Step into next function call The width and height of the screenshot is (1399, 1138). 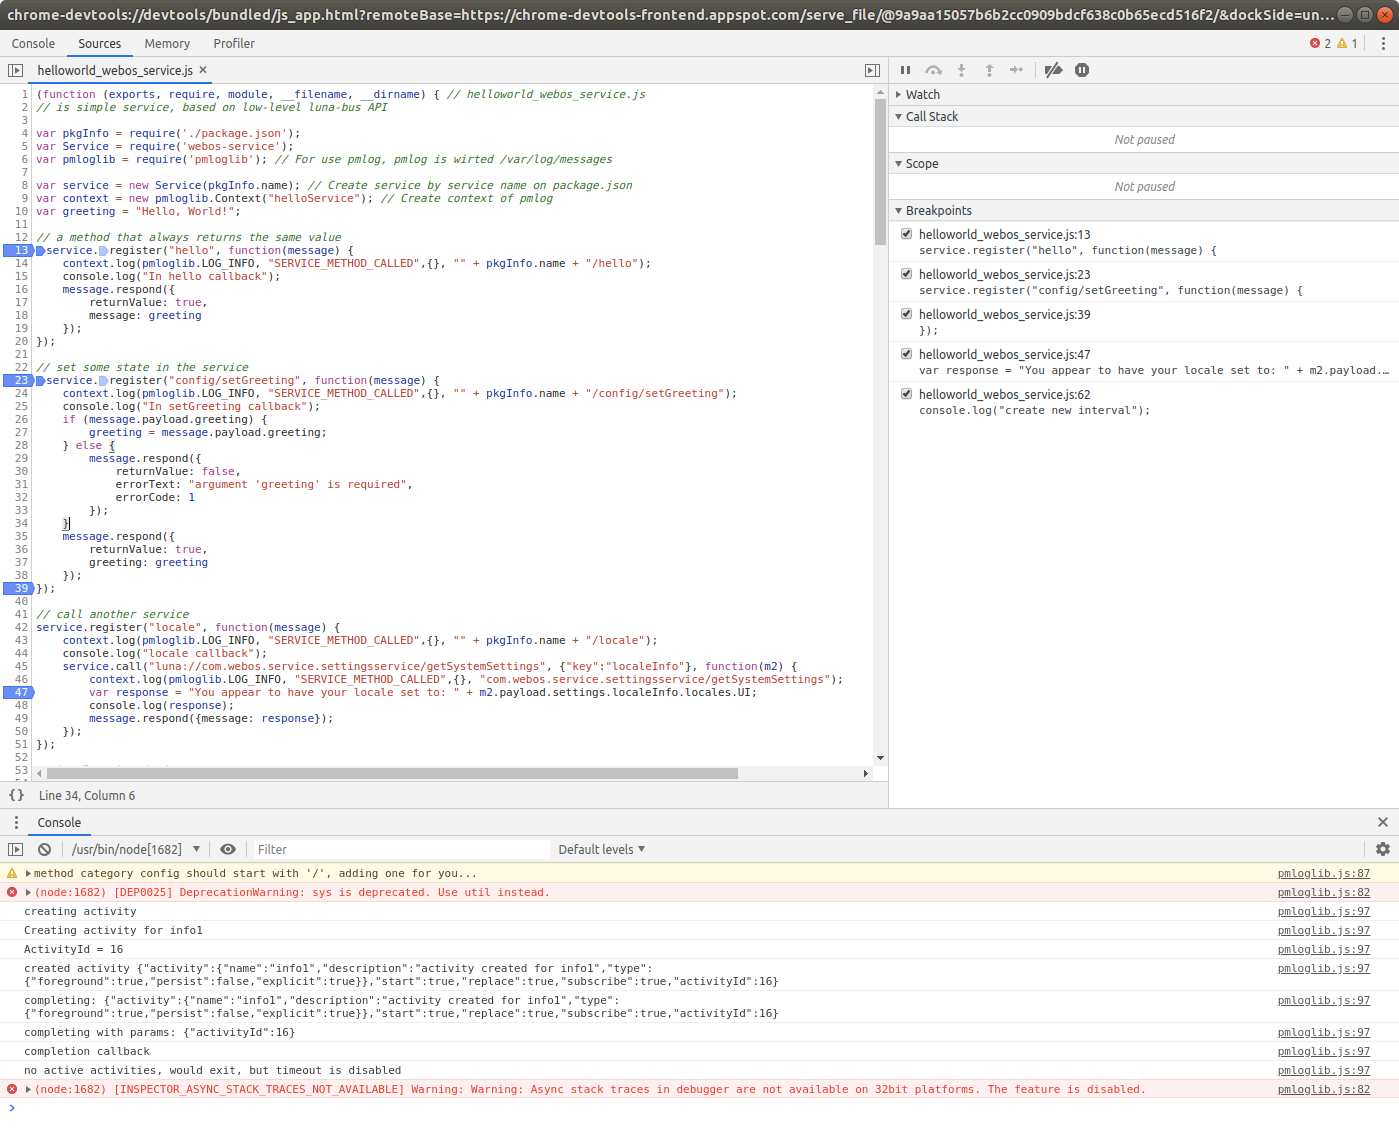961,70
